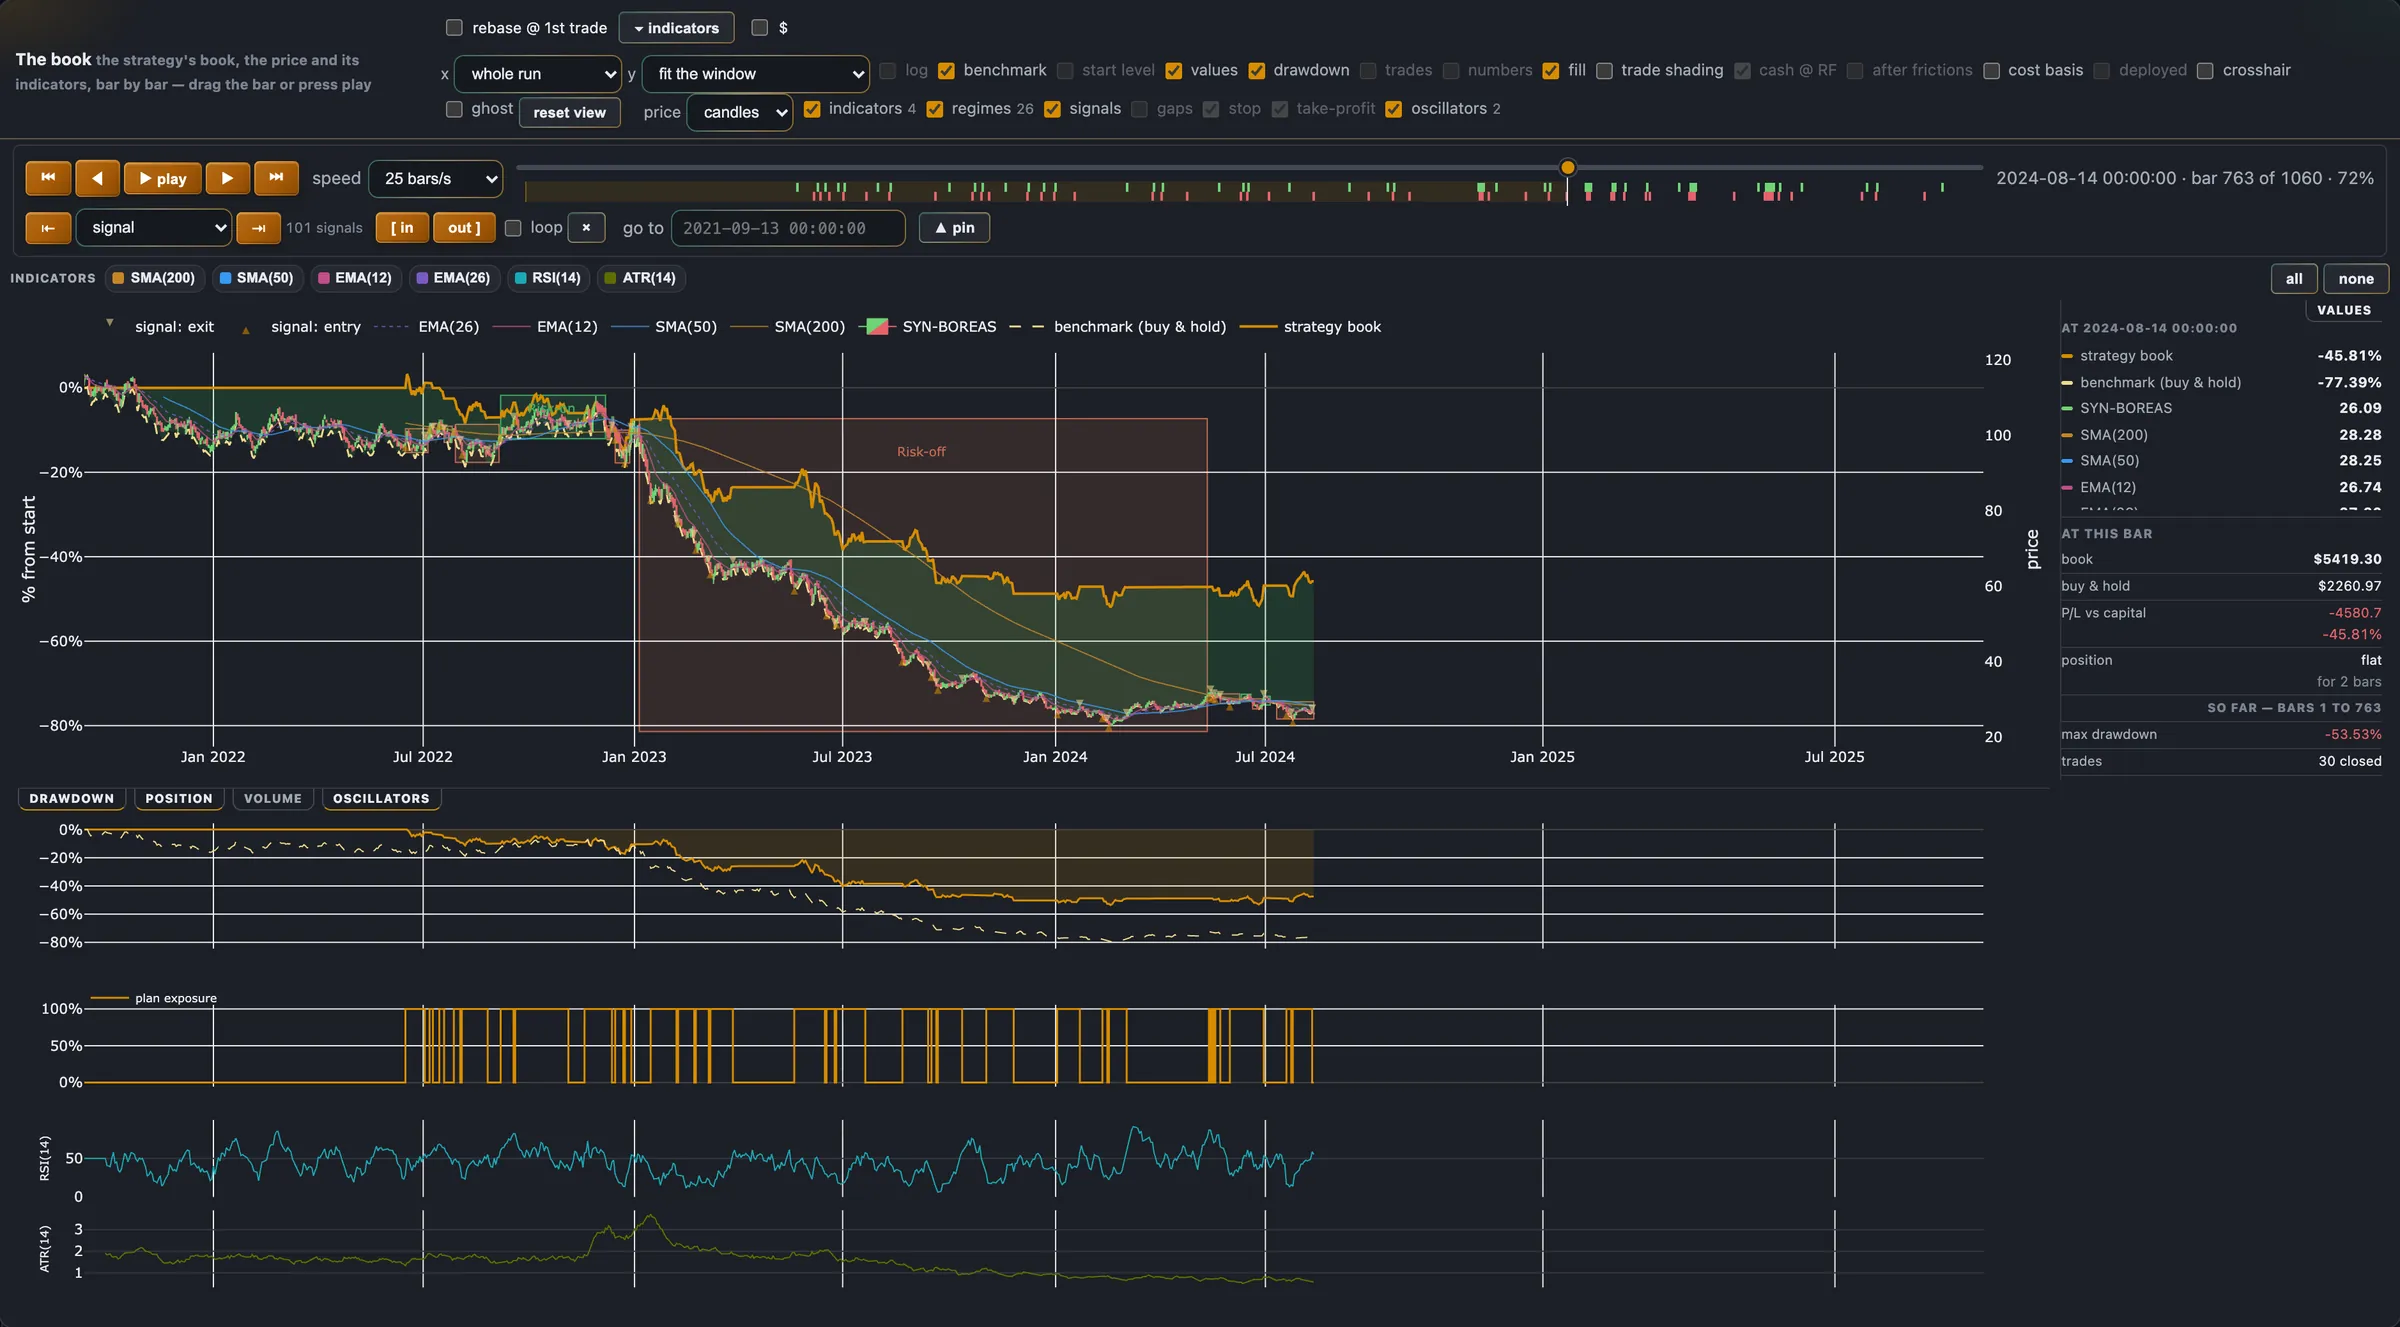The image size is (2400, 1327).
Task: Toggle signals checkbox
Action: [x=1052, y=109]
